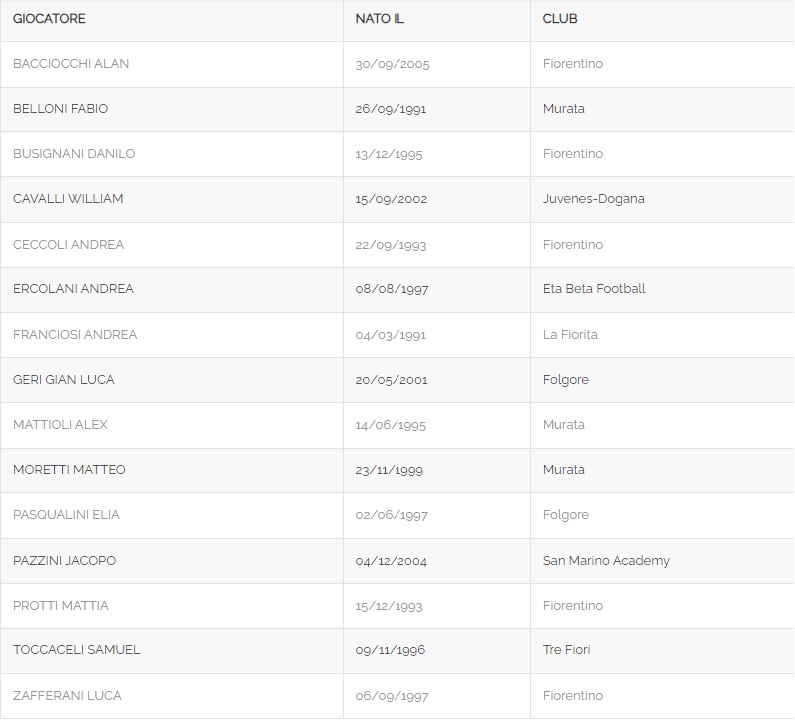Click on BELLONI FABIO name

(x=60, y=109)
